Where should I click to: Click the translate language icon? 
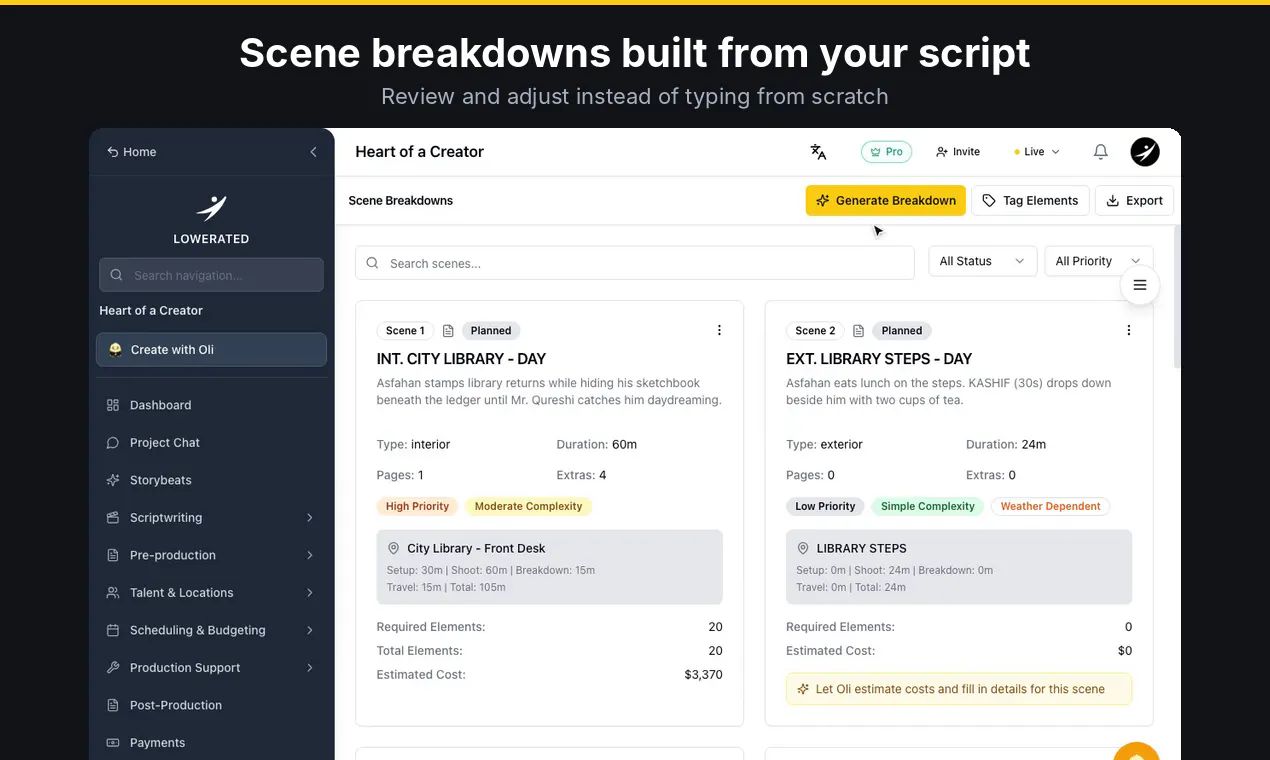point(818,152)
